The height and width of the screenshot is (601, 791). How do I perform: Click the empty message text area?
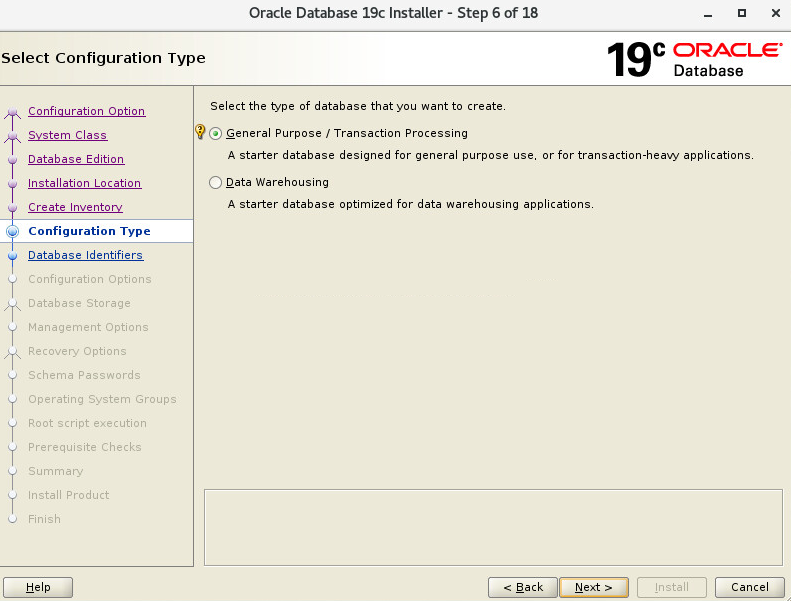(493, 527)
